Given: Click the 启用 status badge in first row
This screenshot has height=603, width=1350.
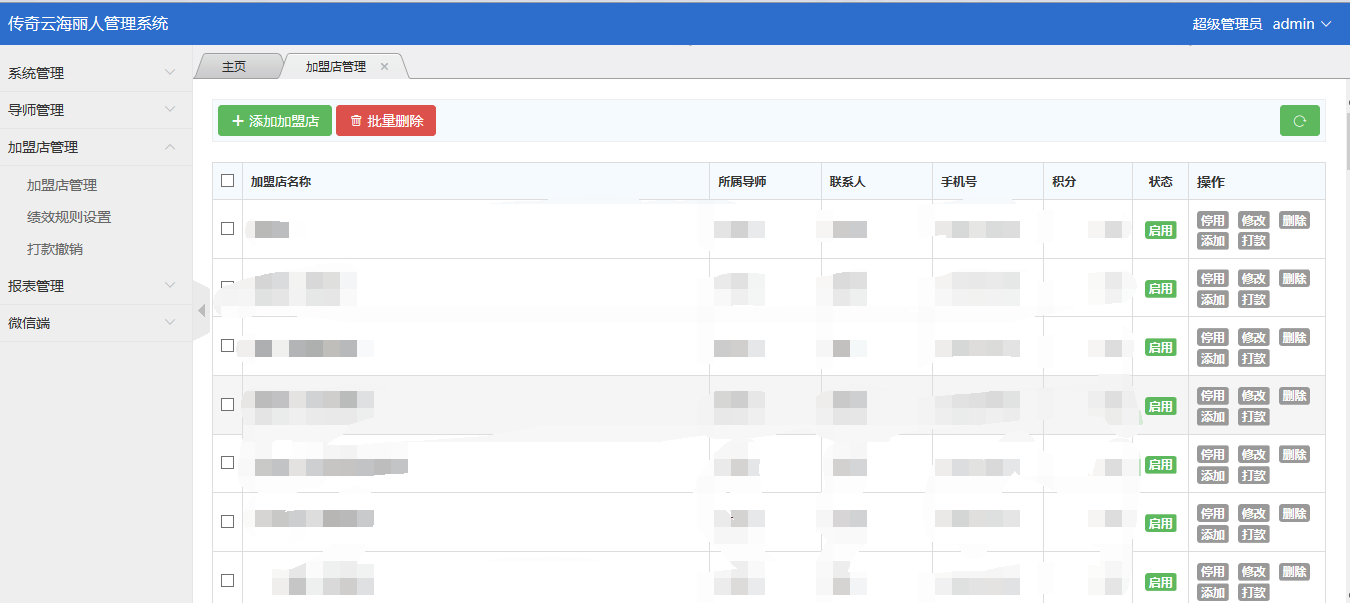Looking at the screenshot, I should tap(1160, 230).
